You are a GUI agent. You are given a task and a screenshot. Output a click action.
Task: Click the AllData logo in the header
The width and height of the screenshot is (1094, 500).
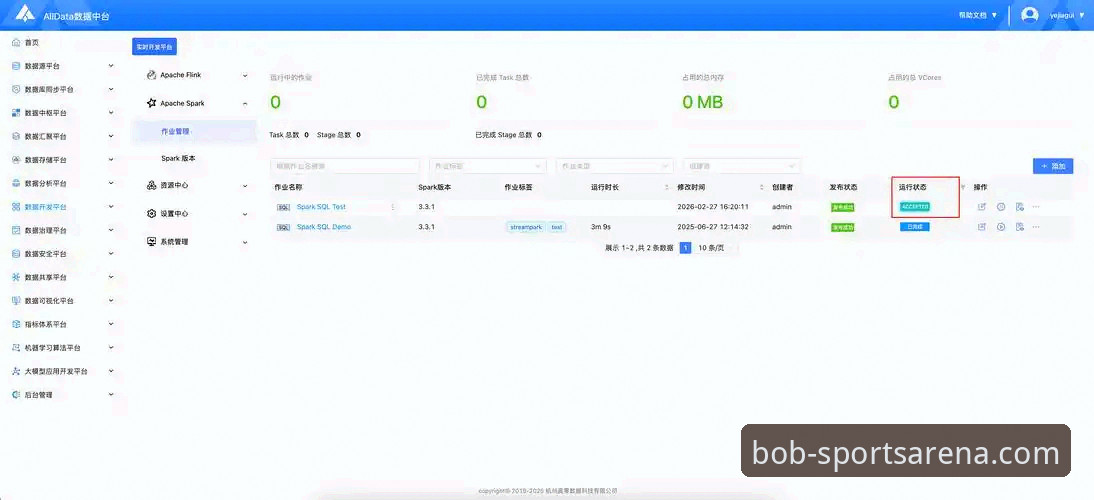(x=25, y=15)
